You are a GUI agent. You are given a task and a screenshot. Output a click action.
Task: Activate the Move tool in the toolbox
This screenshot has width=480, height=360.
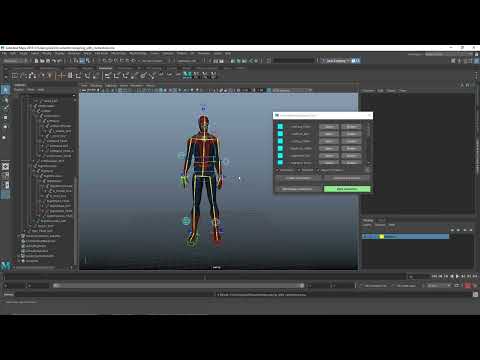5,117
